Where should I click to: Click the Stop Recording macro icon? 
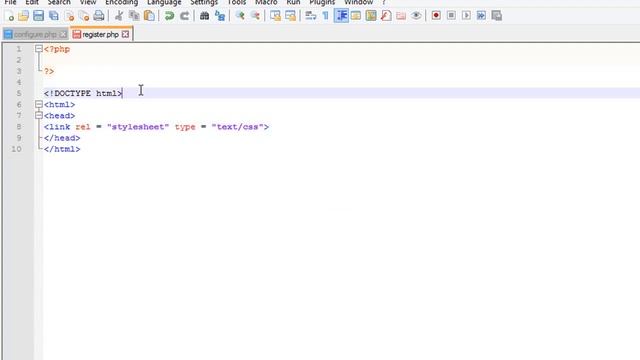pyautogui.click(x=451, y=16)
